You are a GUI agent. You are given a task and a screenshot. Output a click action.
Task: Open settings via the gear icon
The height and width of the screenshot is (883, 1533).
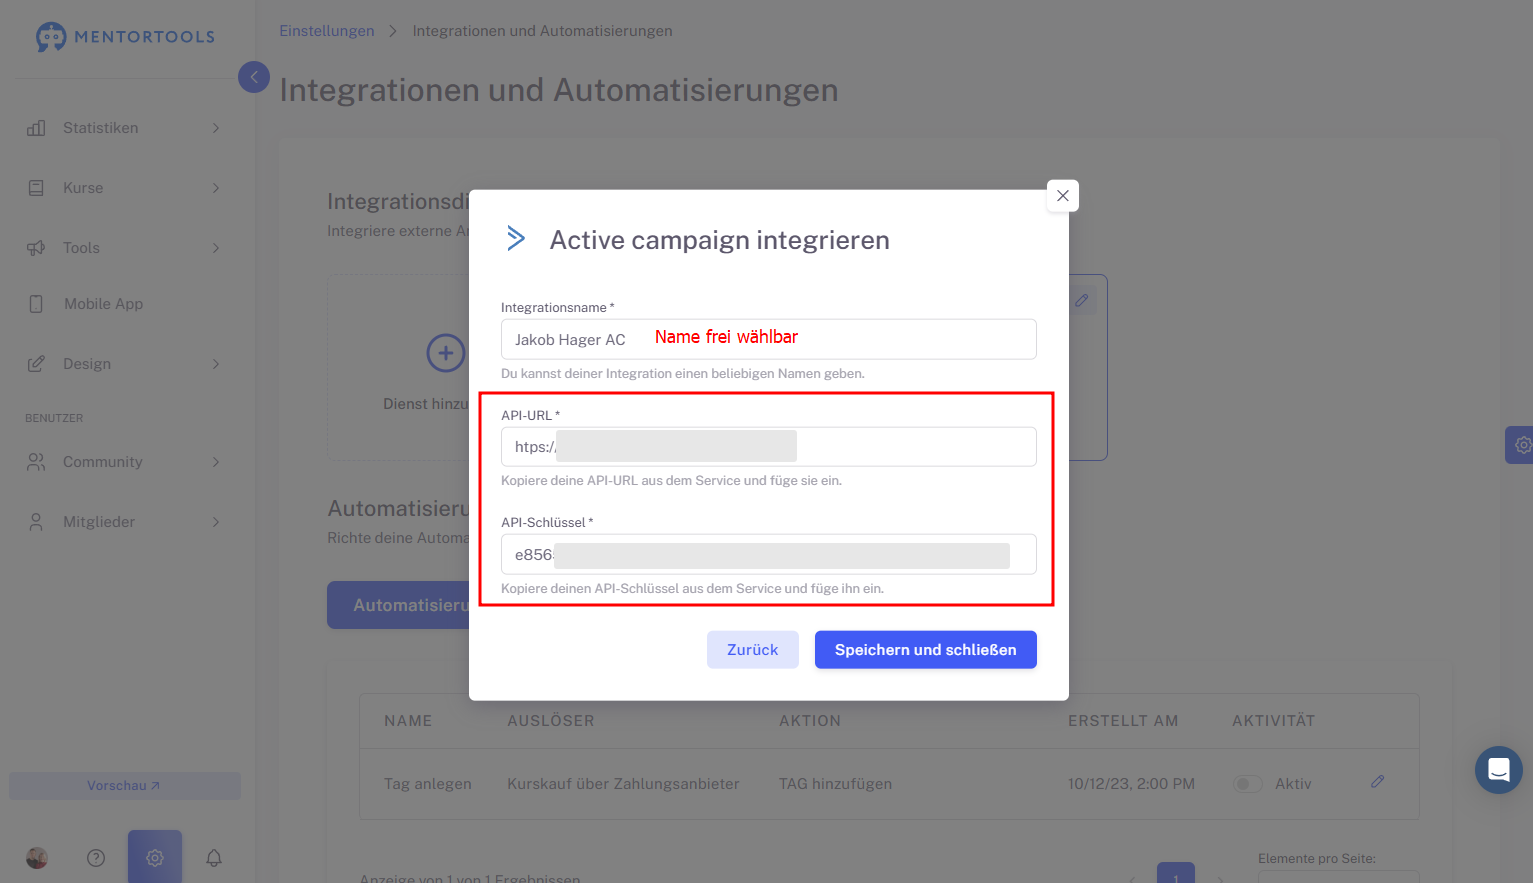click(x=155, y=857)
